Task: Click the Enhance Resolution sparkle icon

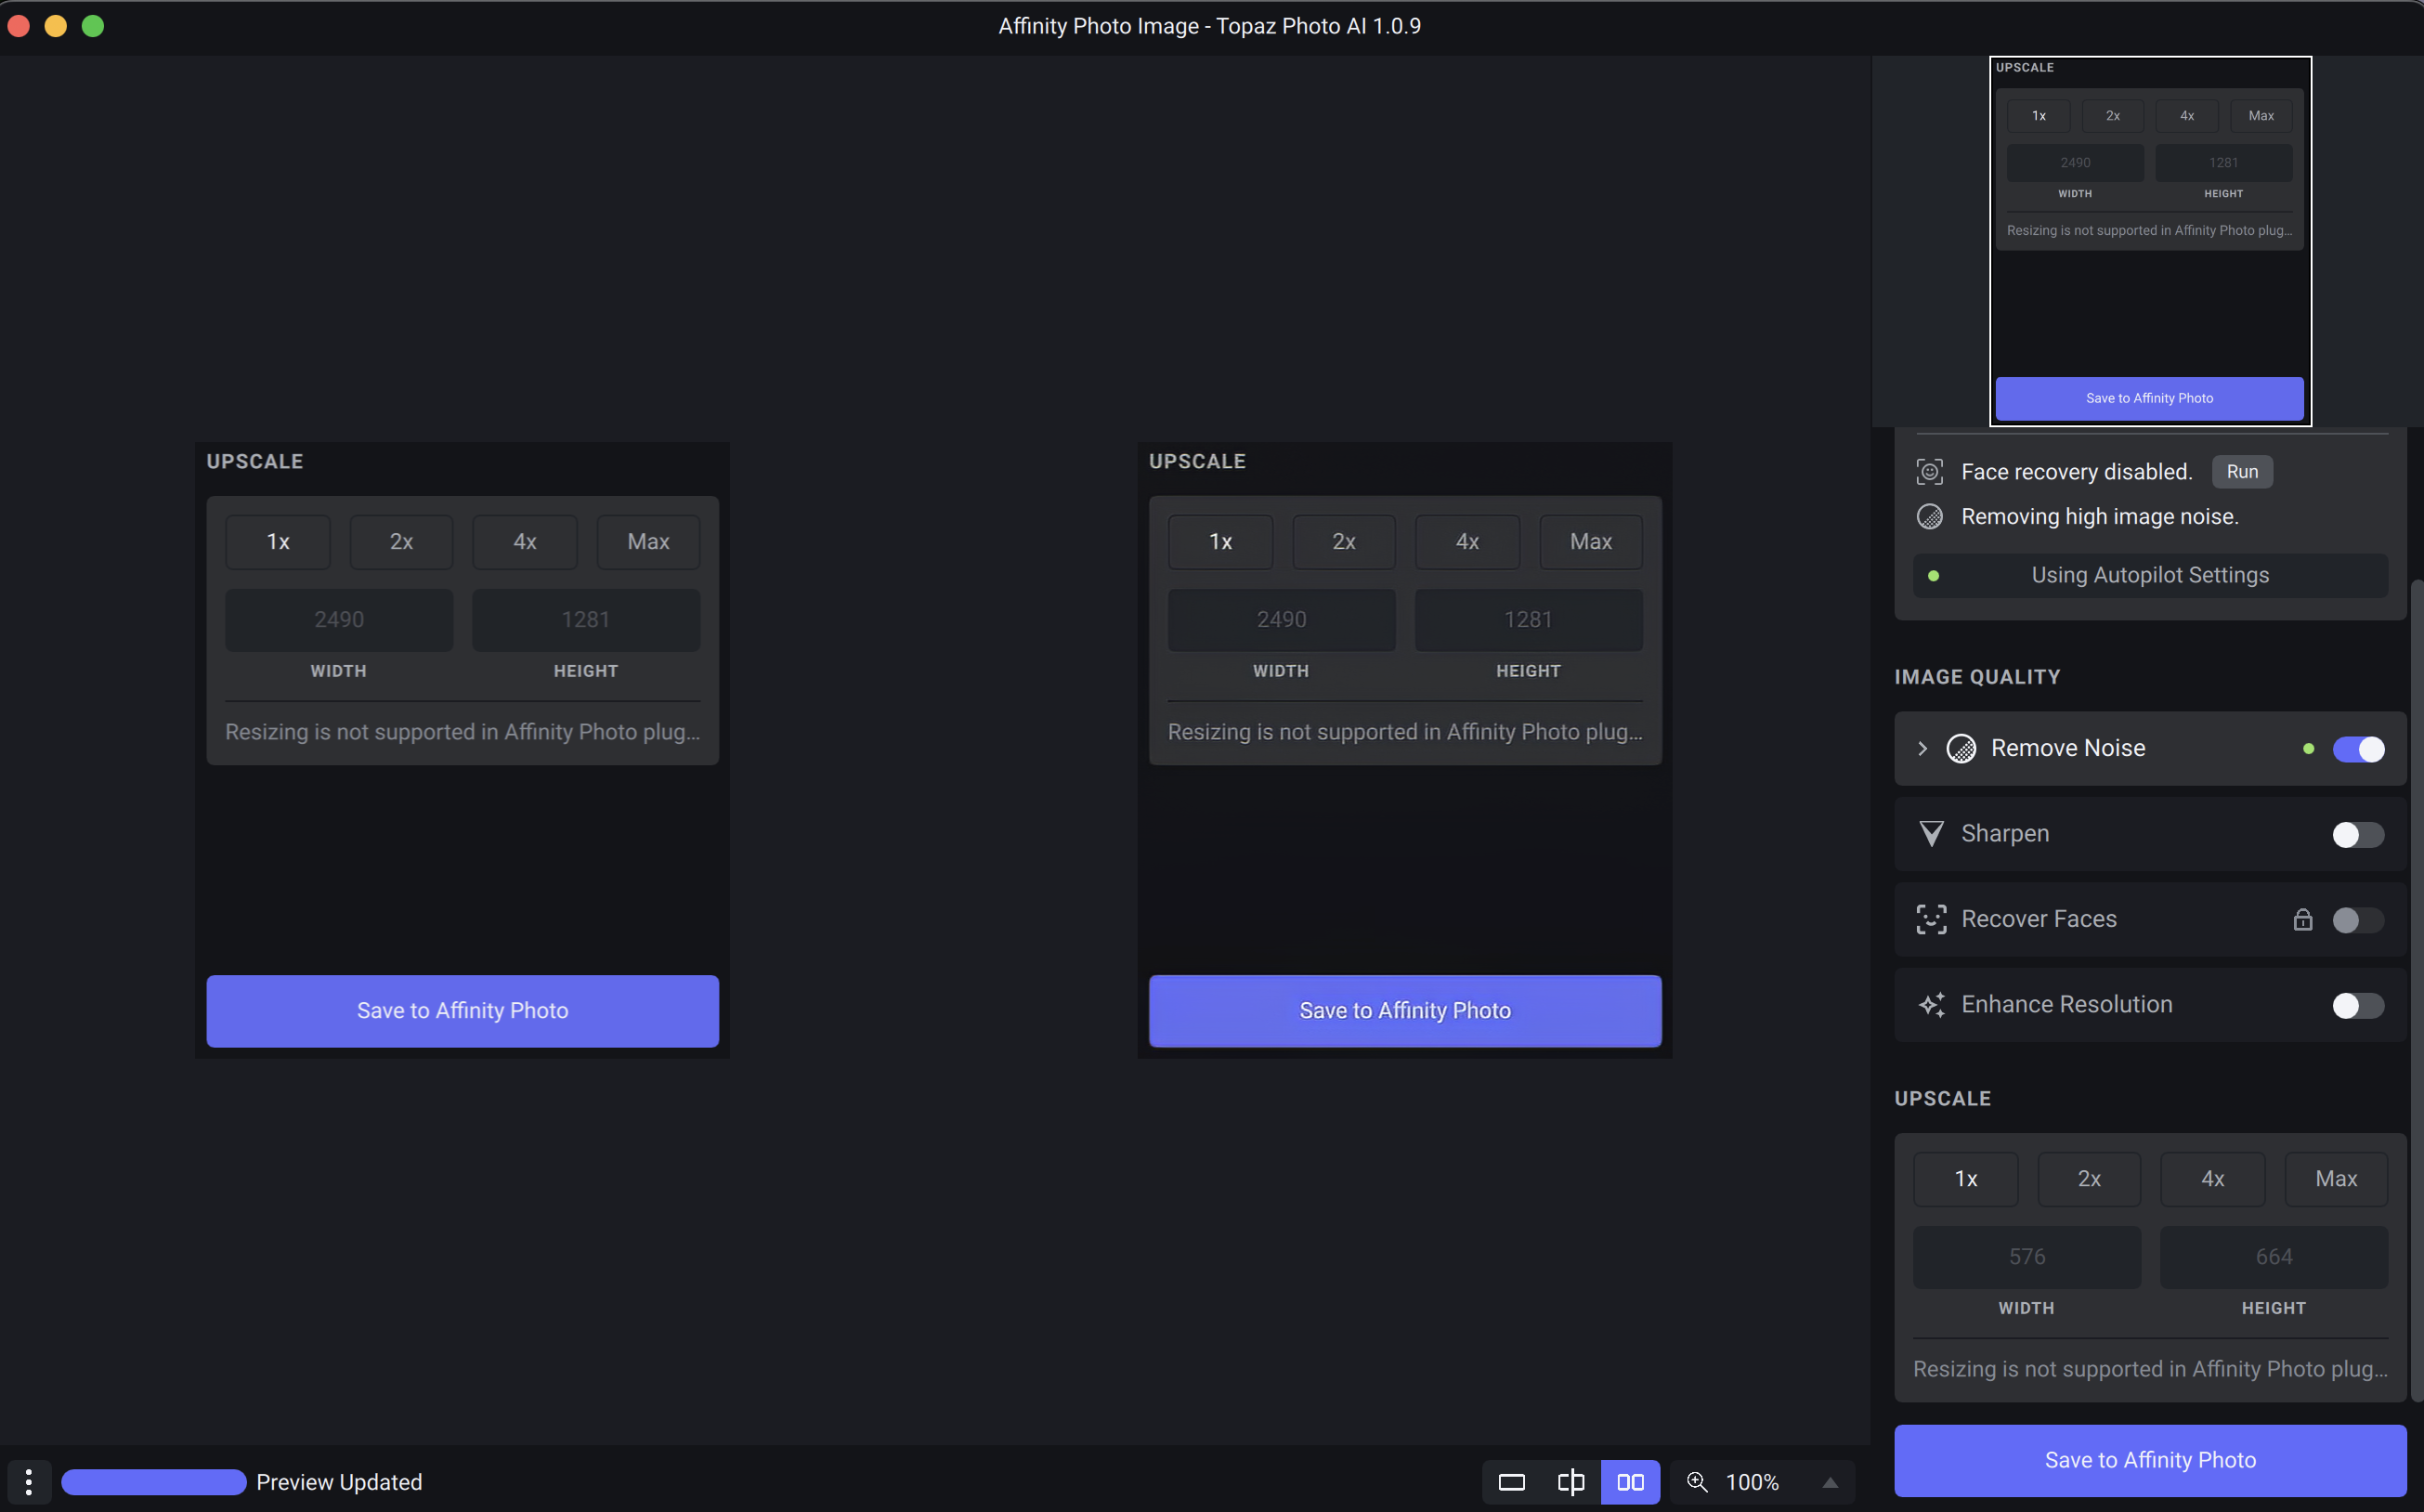Action: pos(1931,1004)
